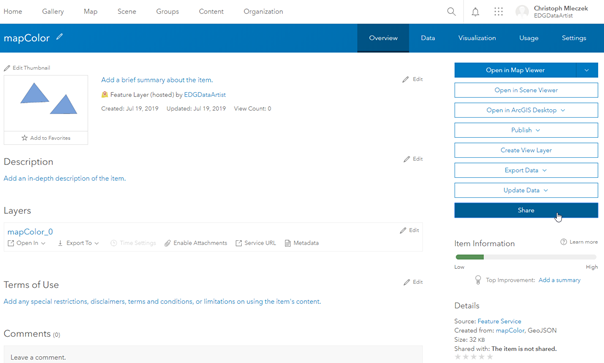Open Content in top navigation
This screenshot has height=363, width=604.
tap(211, 12)
